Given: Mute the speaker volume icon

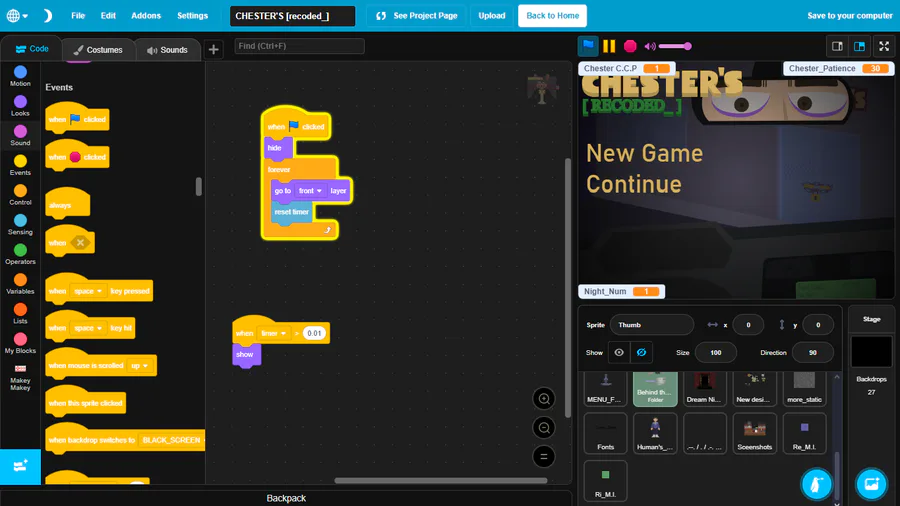Looking at the screenshot, I should click(x=650, y=46).
